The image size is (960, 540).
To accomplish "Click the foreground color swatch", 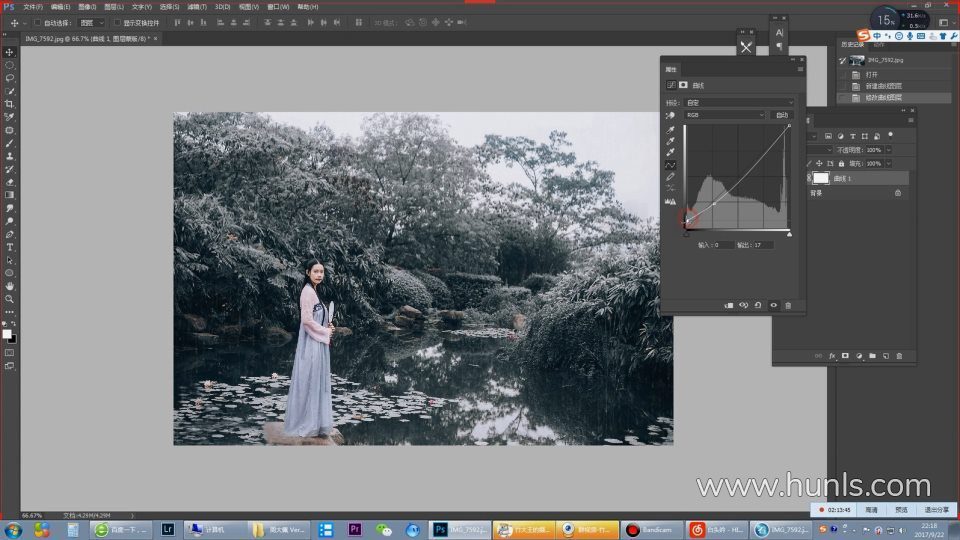I will (7, 334).
